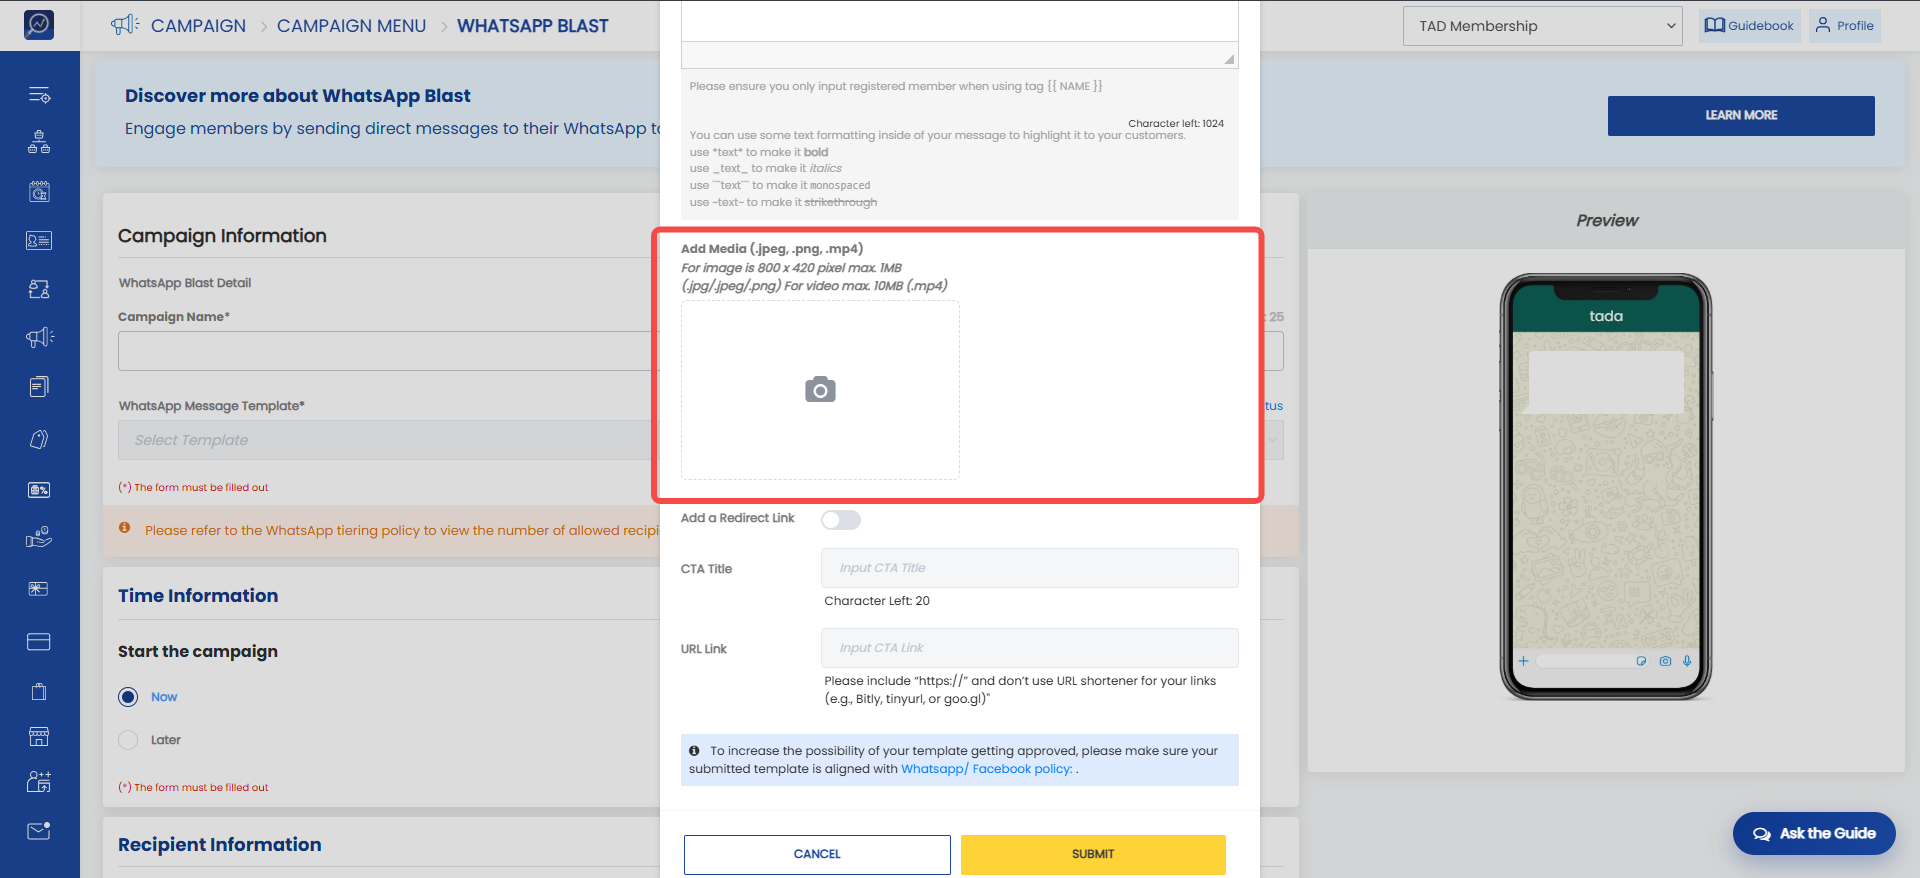Open the people-transfer sidebar icon
The width and height of the screenshot is (1920, 878).
pyautogui.click(x=39, y=289)
